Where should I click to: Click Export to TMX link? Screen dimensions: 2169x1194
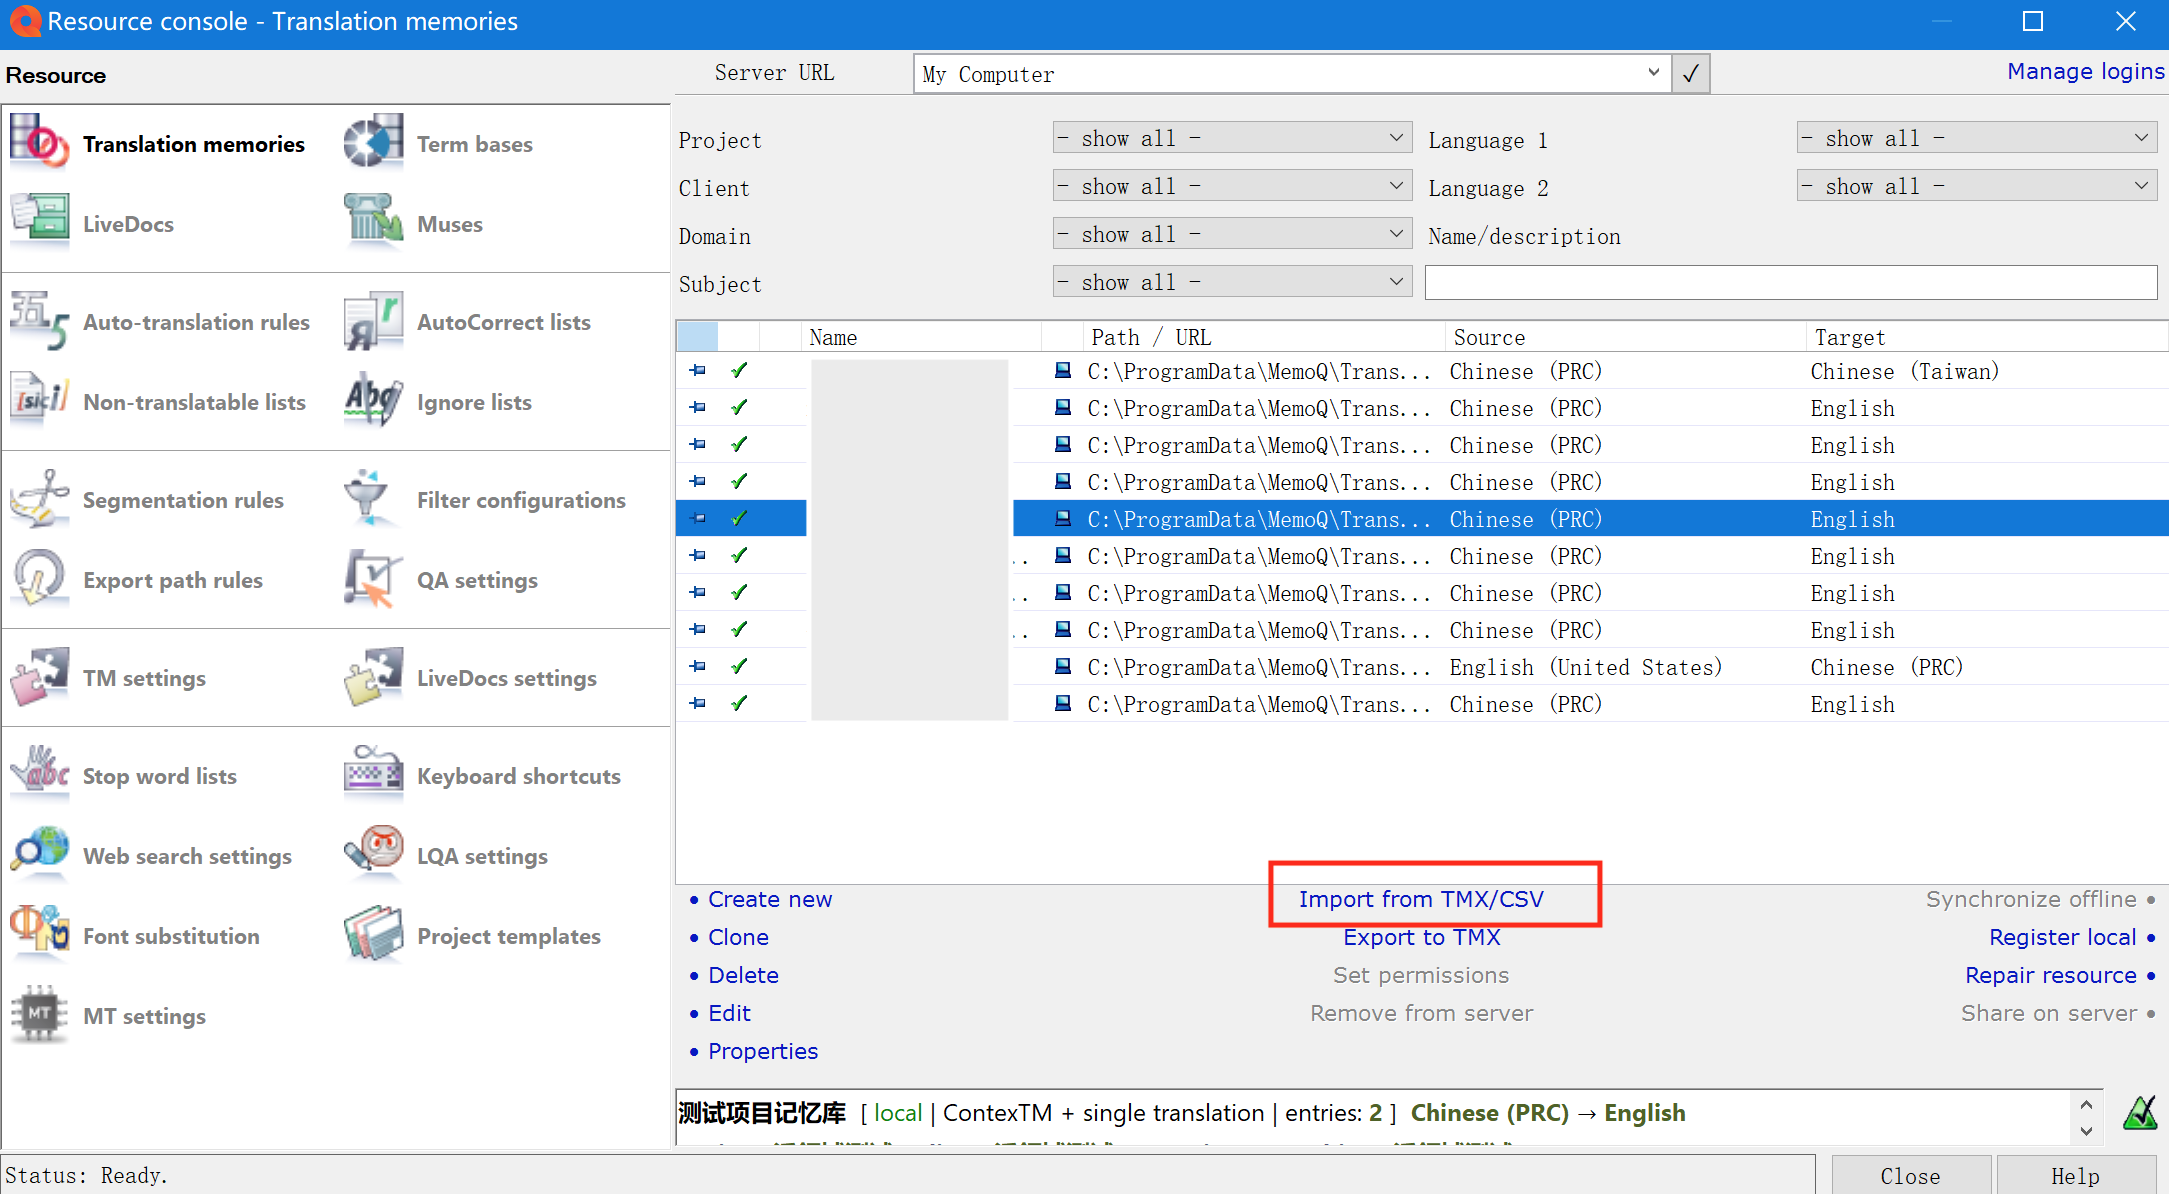(1421, 937)
